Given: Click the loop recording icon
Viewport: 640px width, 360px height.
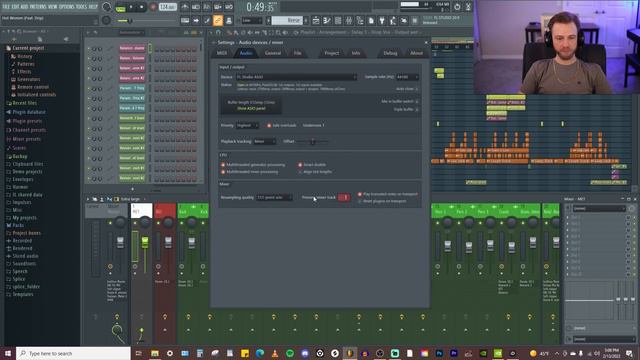Looking at the screenshot, I should coord(229,7).
